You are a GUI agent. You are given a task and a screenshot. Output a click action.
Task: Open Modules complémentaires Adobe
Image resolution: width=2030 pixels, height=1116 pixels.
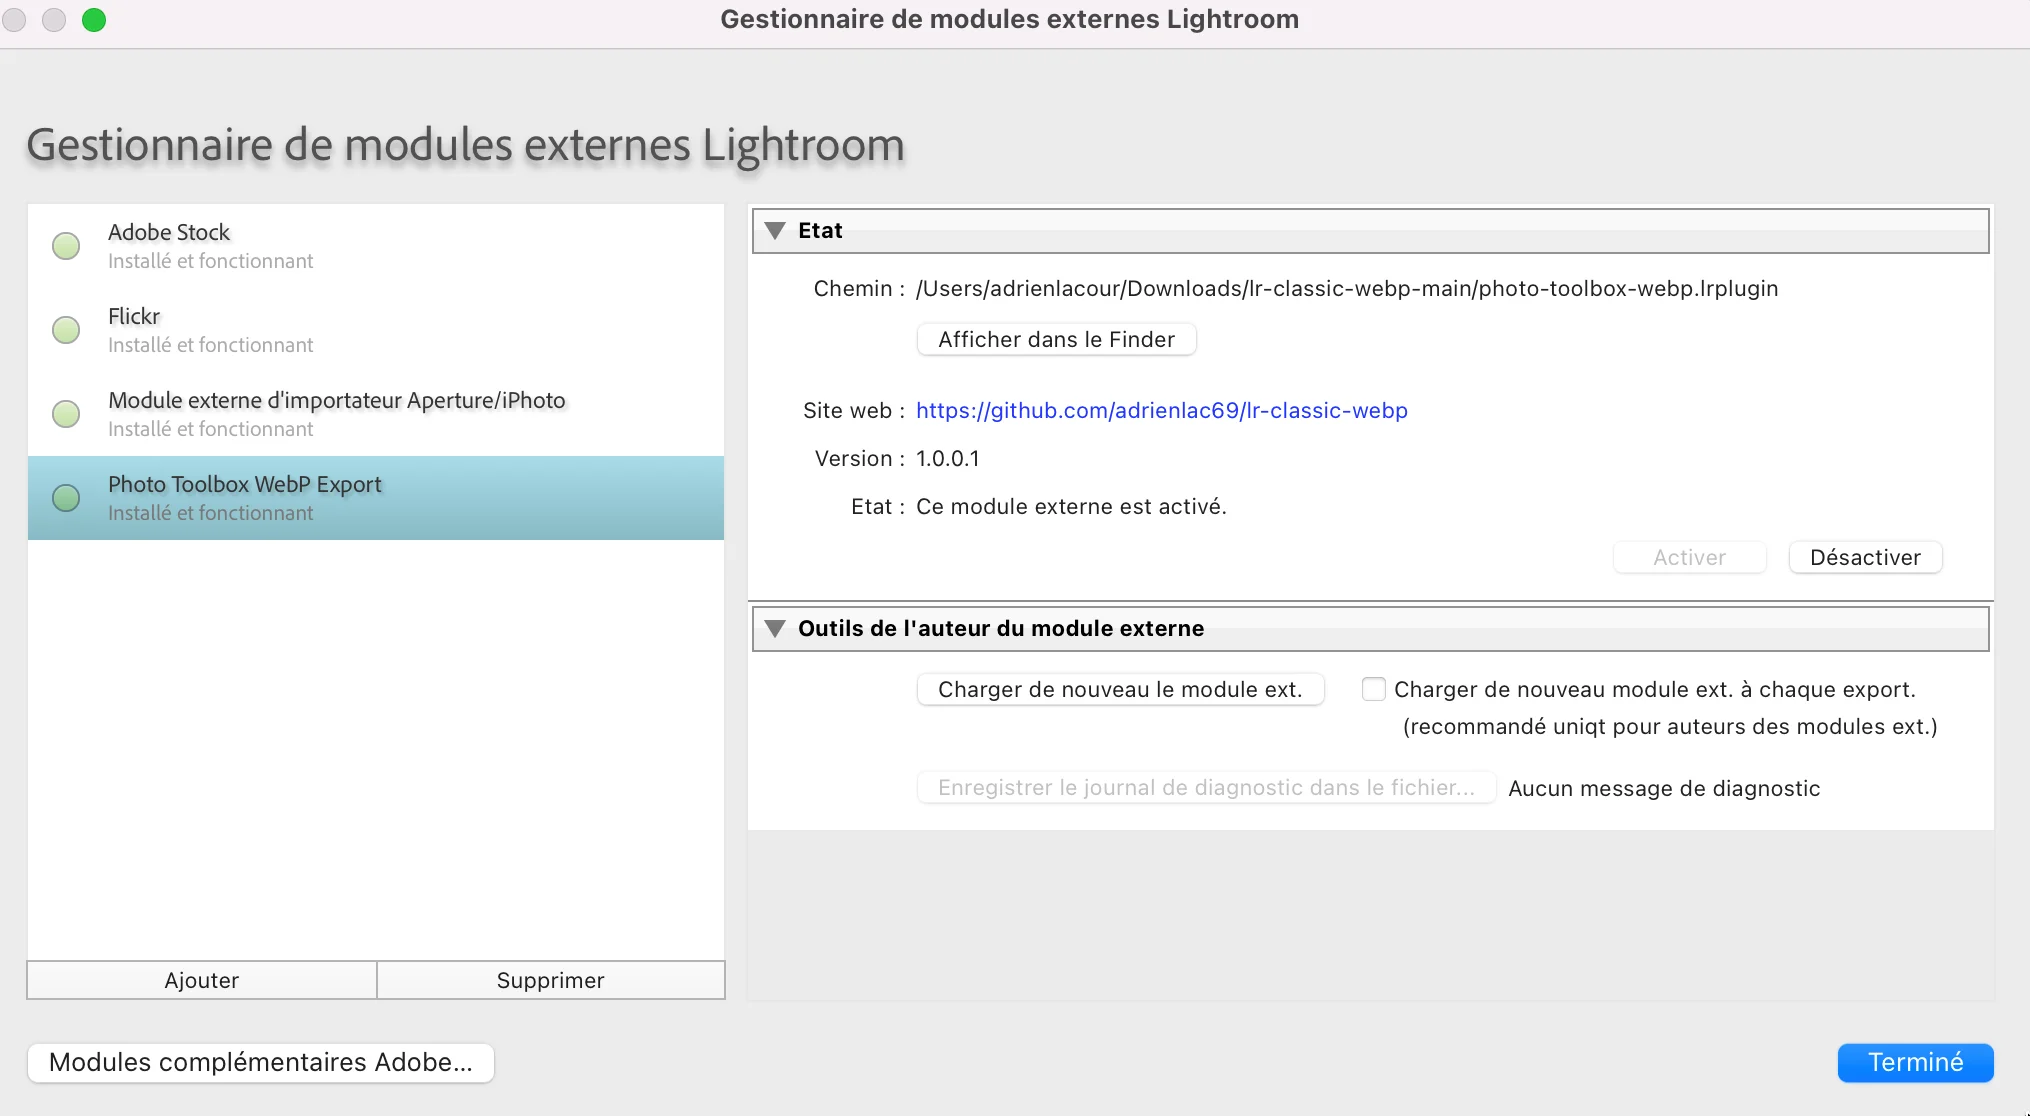coord(260,1063)
